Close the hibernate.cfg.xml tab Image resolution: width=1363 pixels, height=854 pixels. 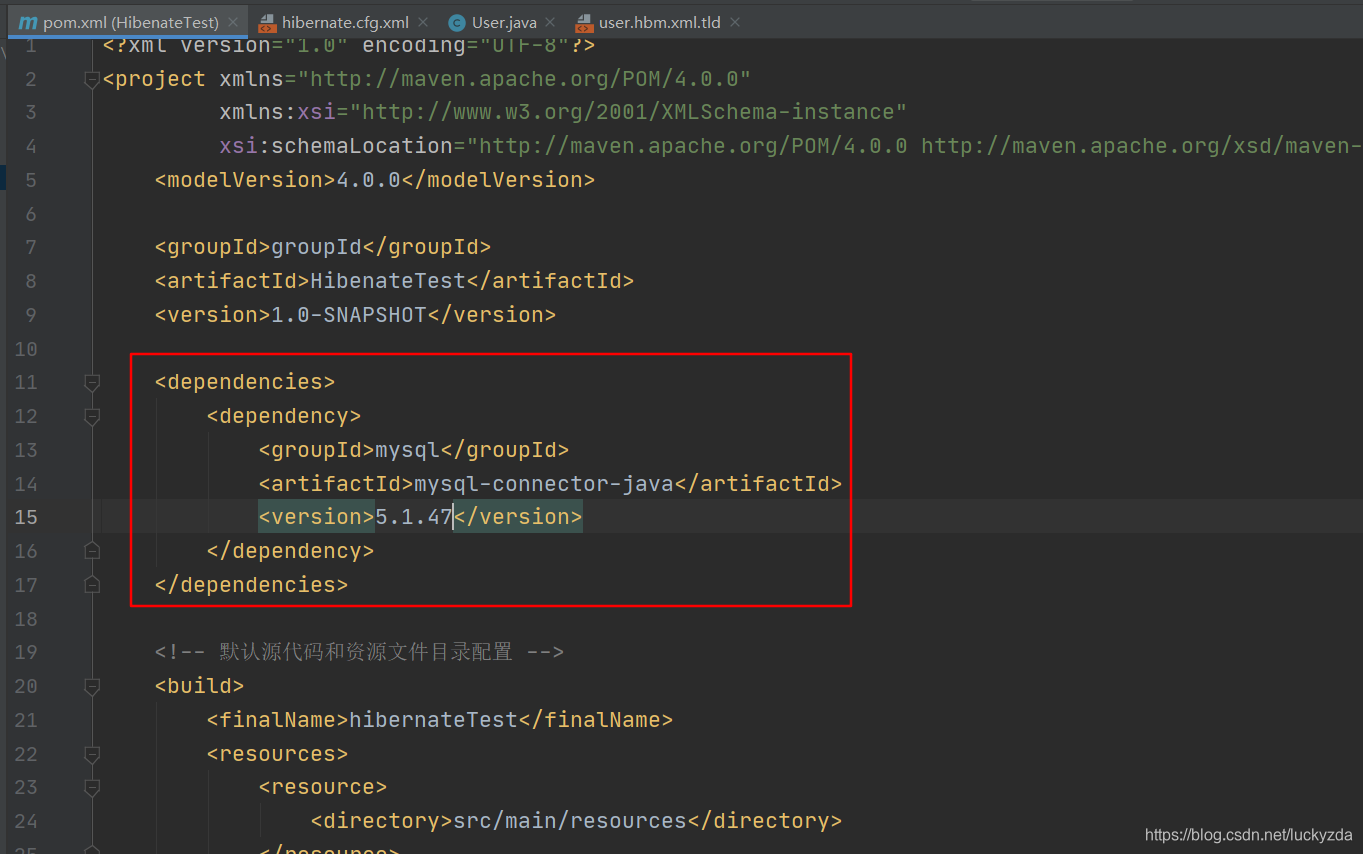click(x=423, y=22)
